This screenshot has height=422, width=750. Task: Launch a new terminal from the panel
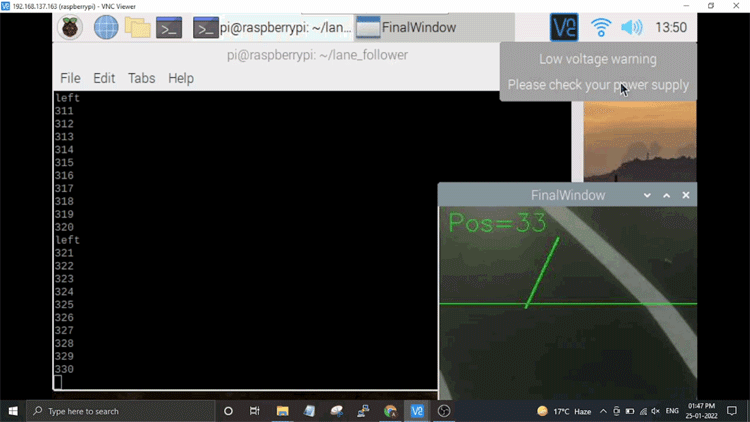coord(169,27)
